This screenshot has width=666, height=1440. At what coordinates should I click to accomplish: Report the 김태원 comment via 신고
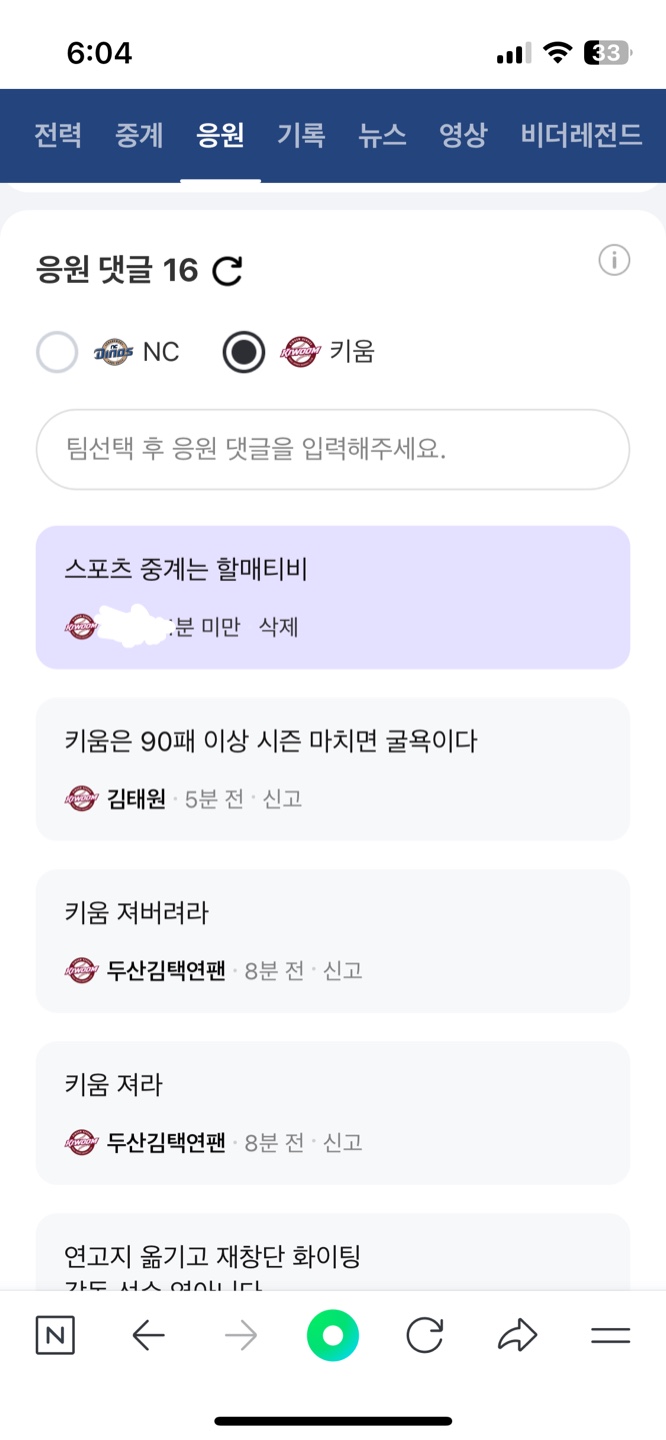282,799
